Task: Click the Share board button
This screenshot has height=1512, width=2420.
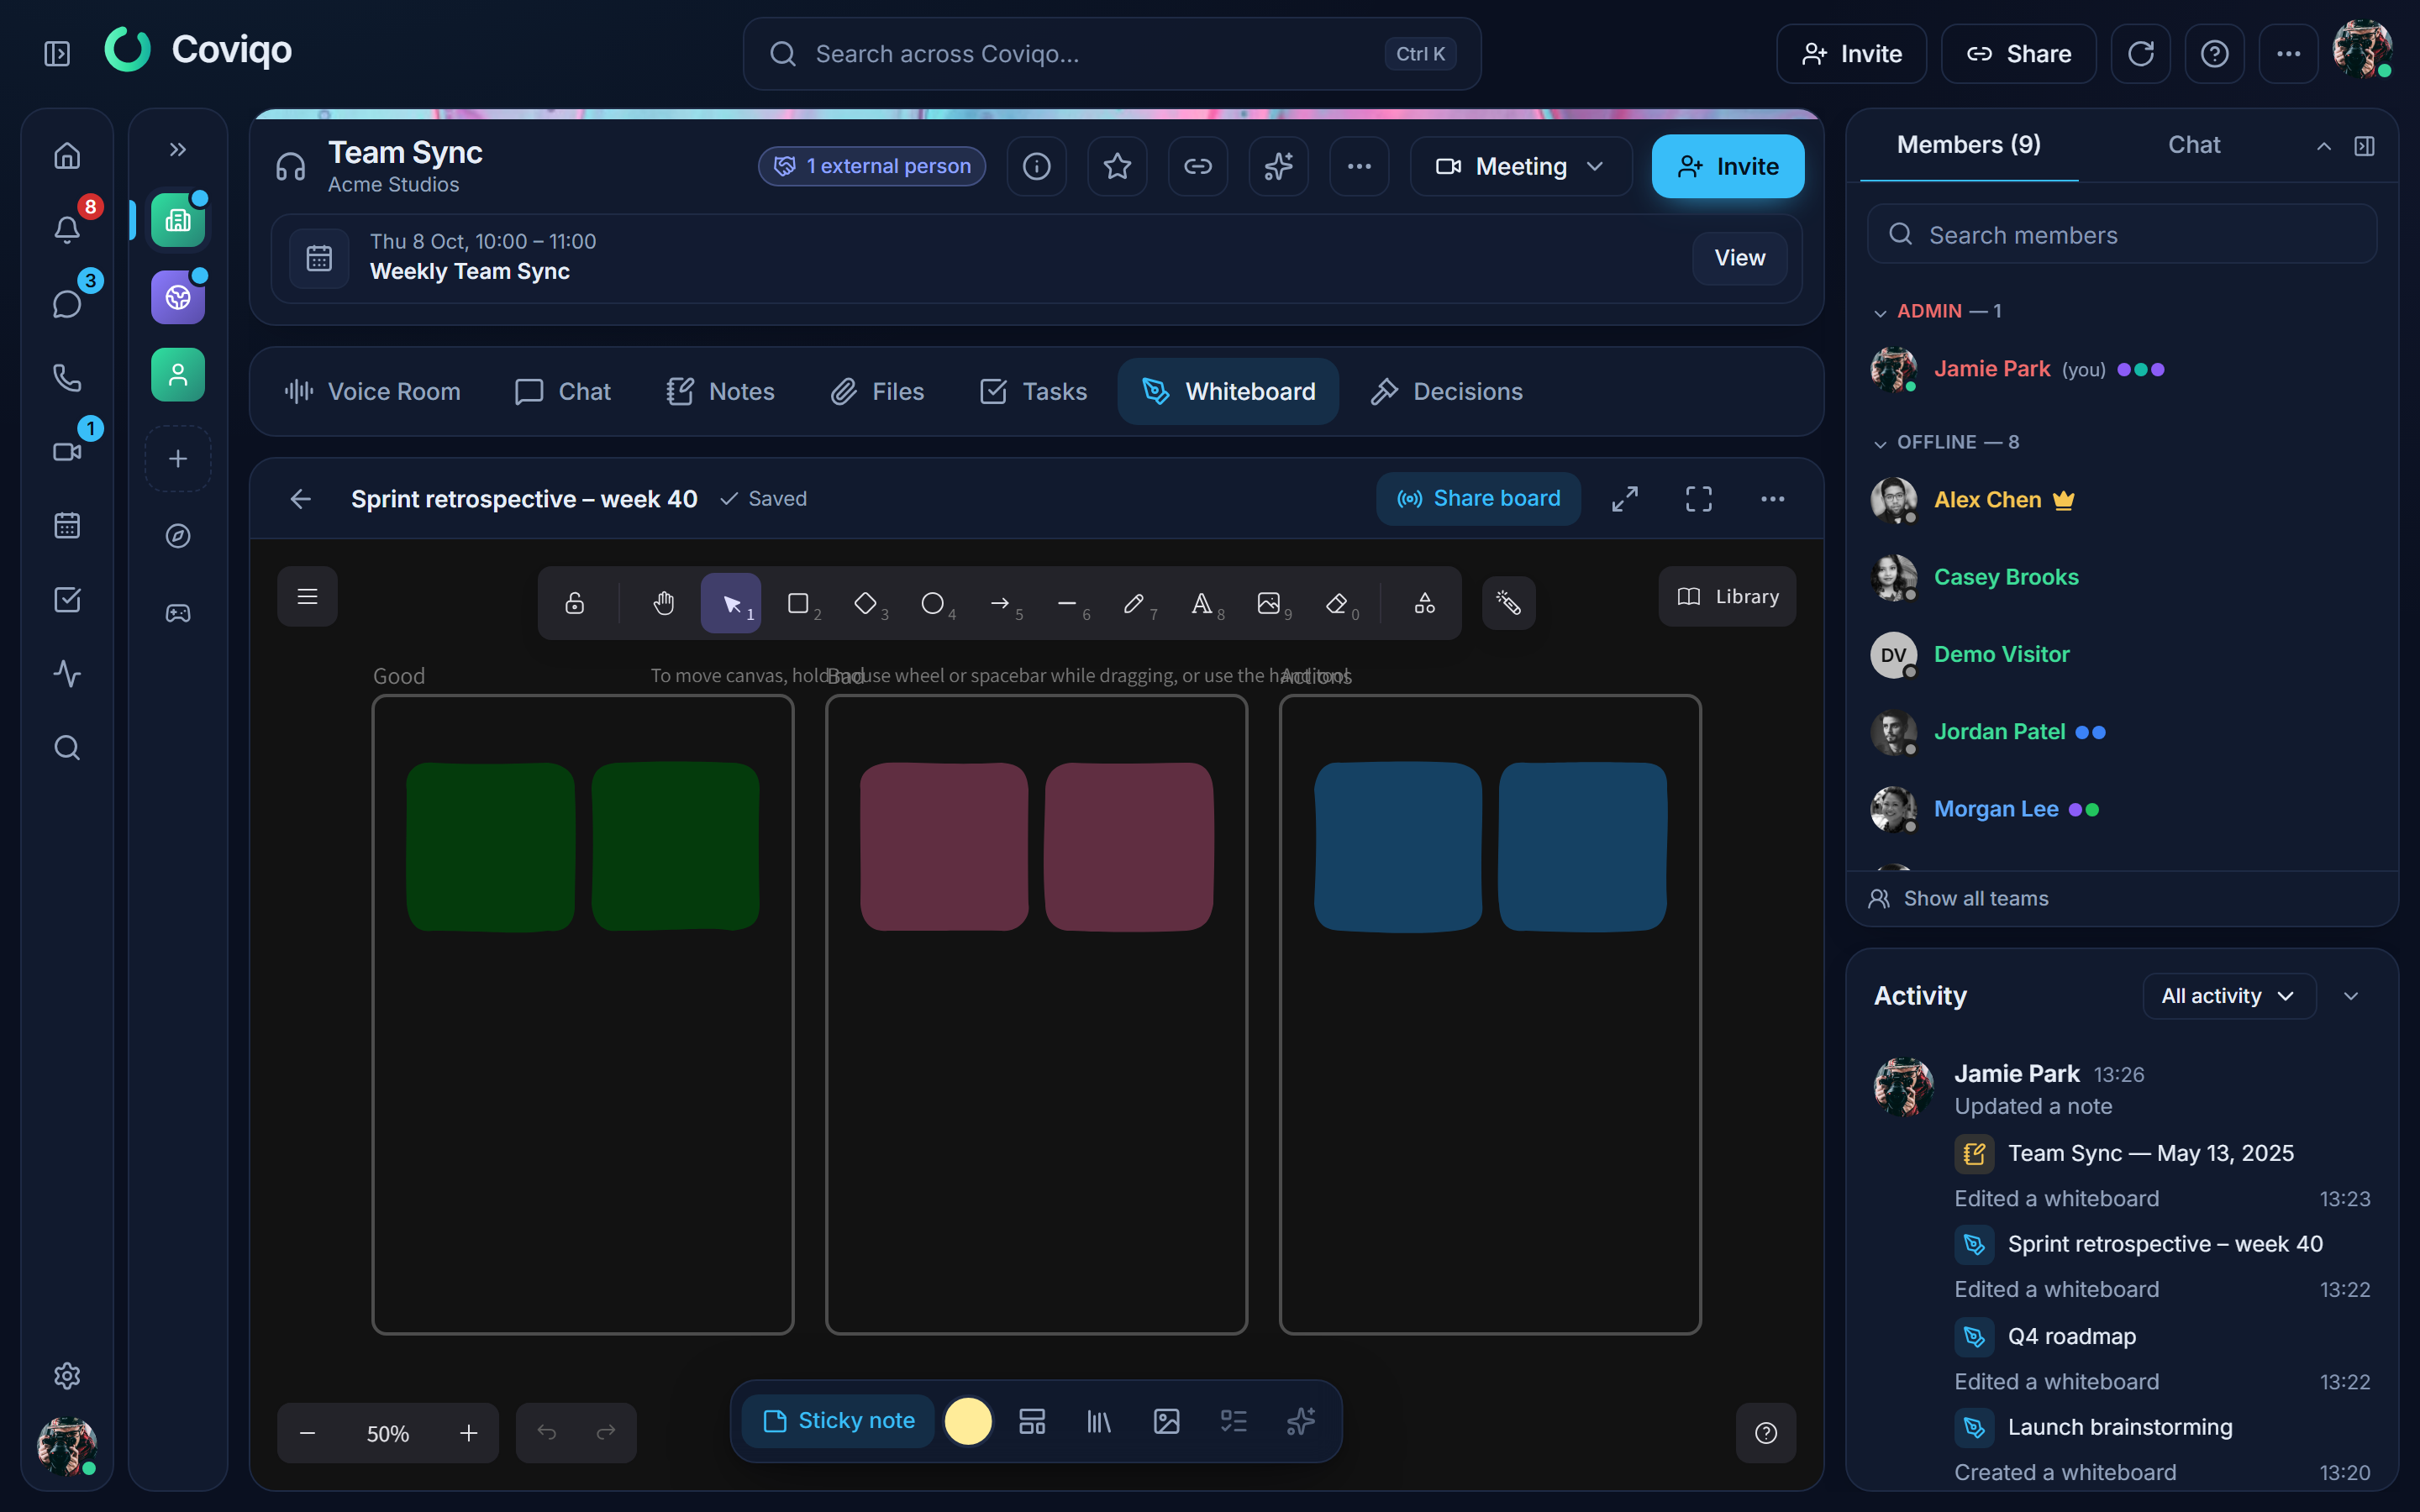Action: [1478, 499]
